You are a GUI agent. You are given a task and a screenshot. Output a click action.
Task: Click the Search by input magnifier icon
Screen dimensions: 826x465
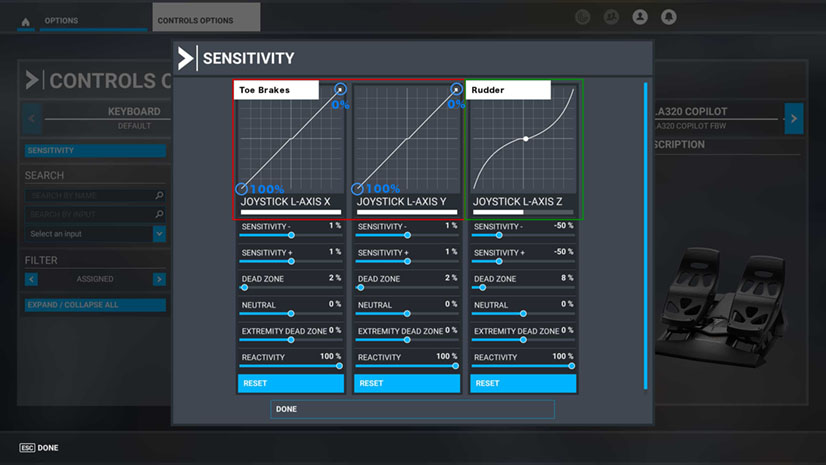coord(159,214)
